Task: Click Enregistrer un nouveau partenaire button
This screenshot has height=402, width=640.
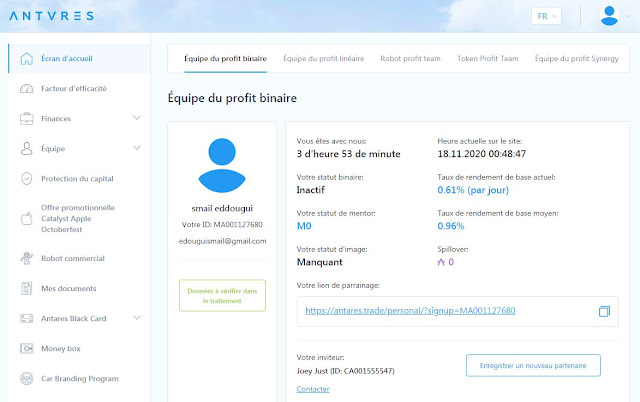Action: pyautogui.click(x=533, y=365)
